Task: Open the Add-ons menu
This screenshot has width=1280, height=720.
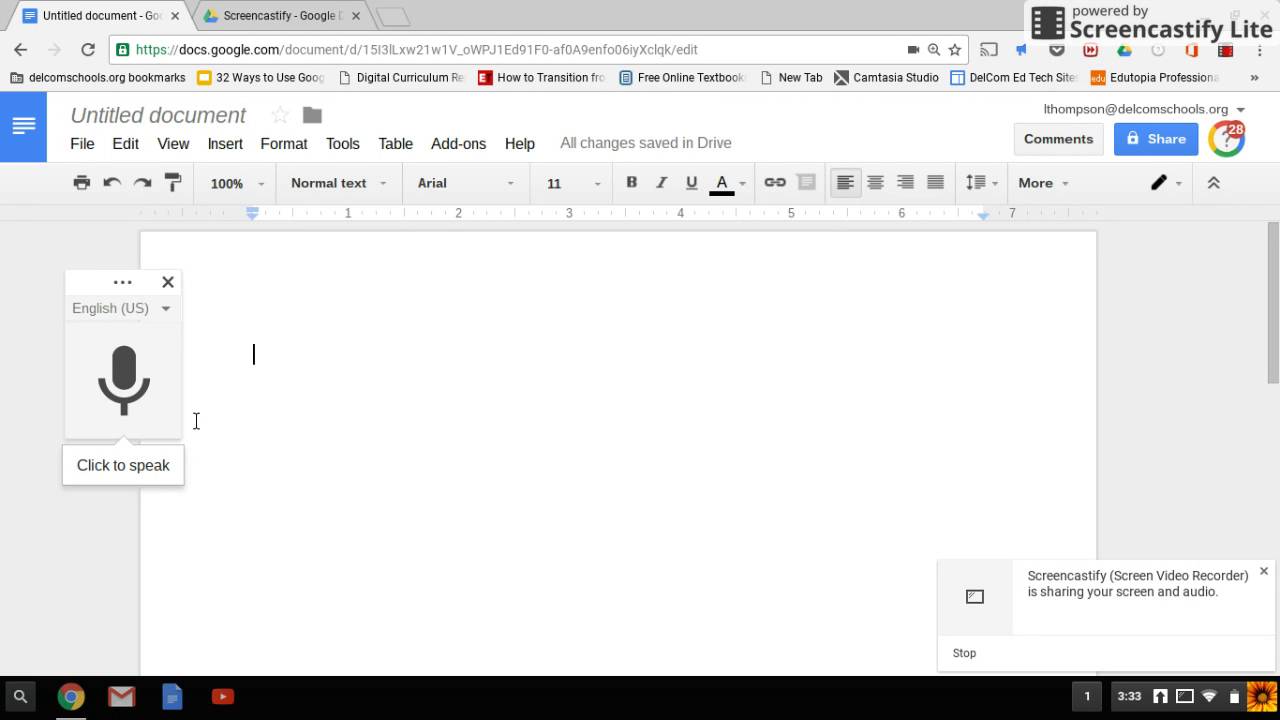Action: [x=458, y=143]
